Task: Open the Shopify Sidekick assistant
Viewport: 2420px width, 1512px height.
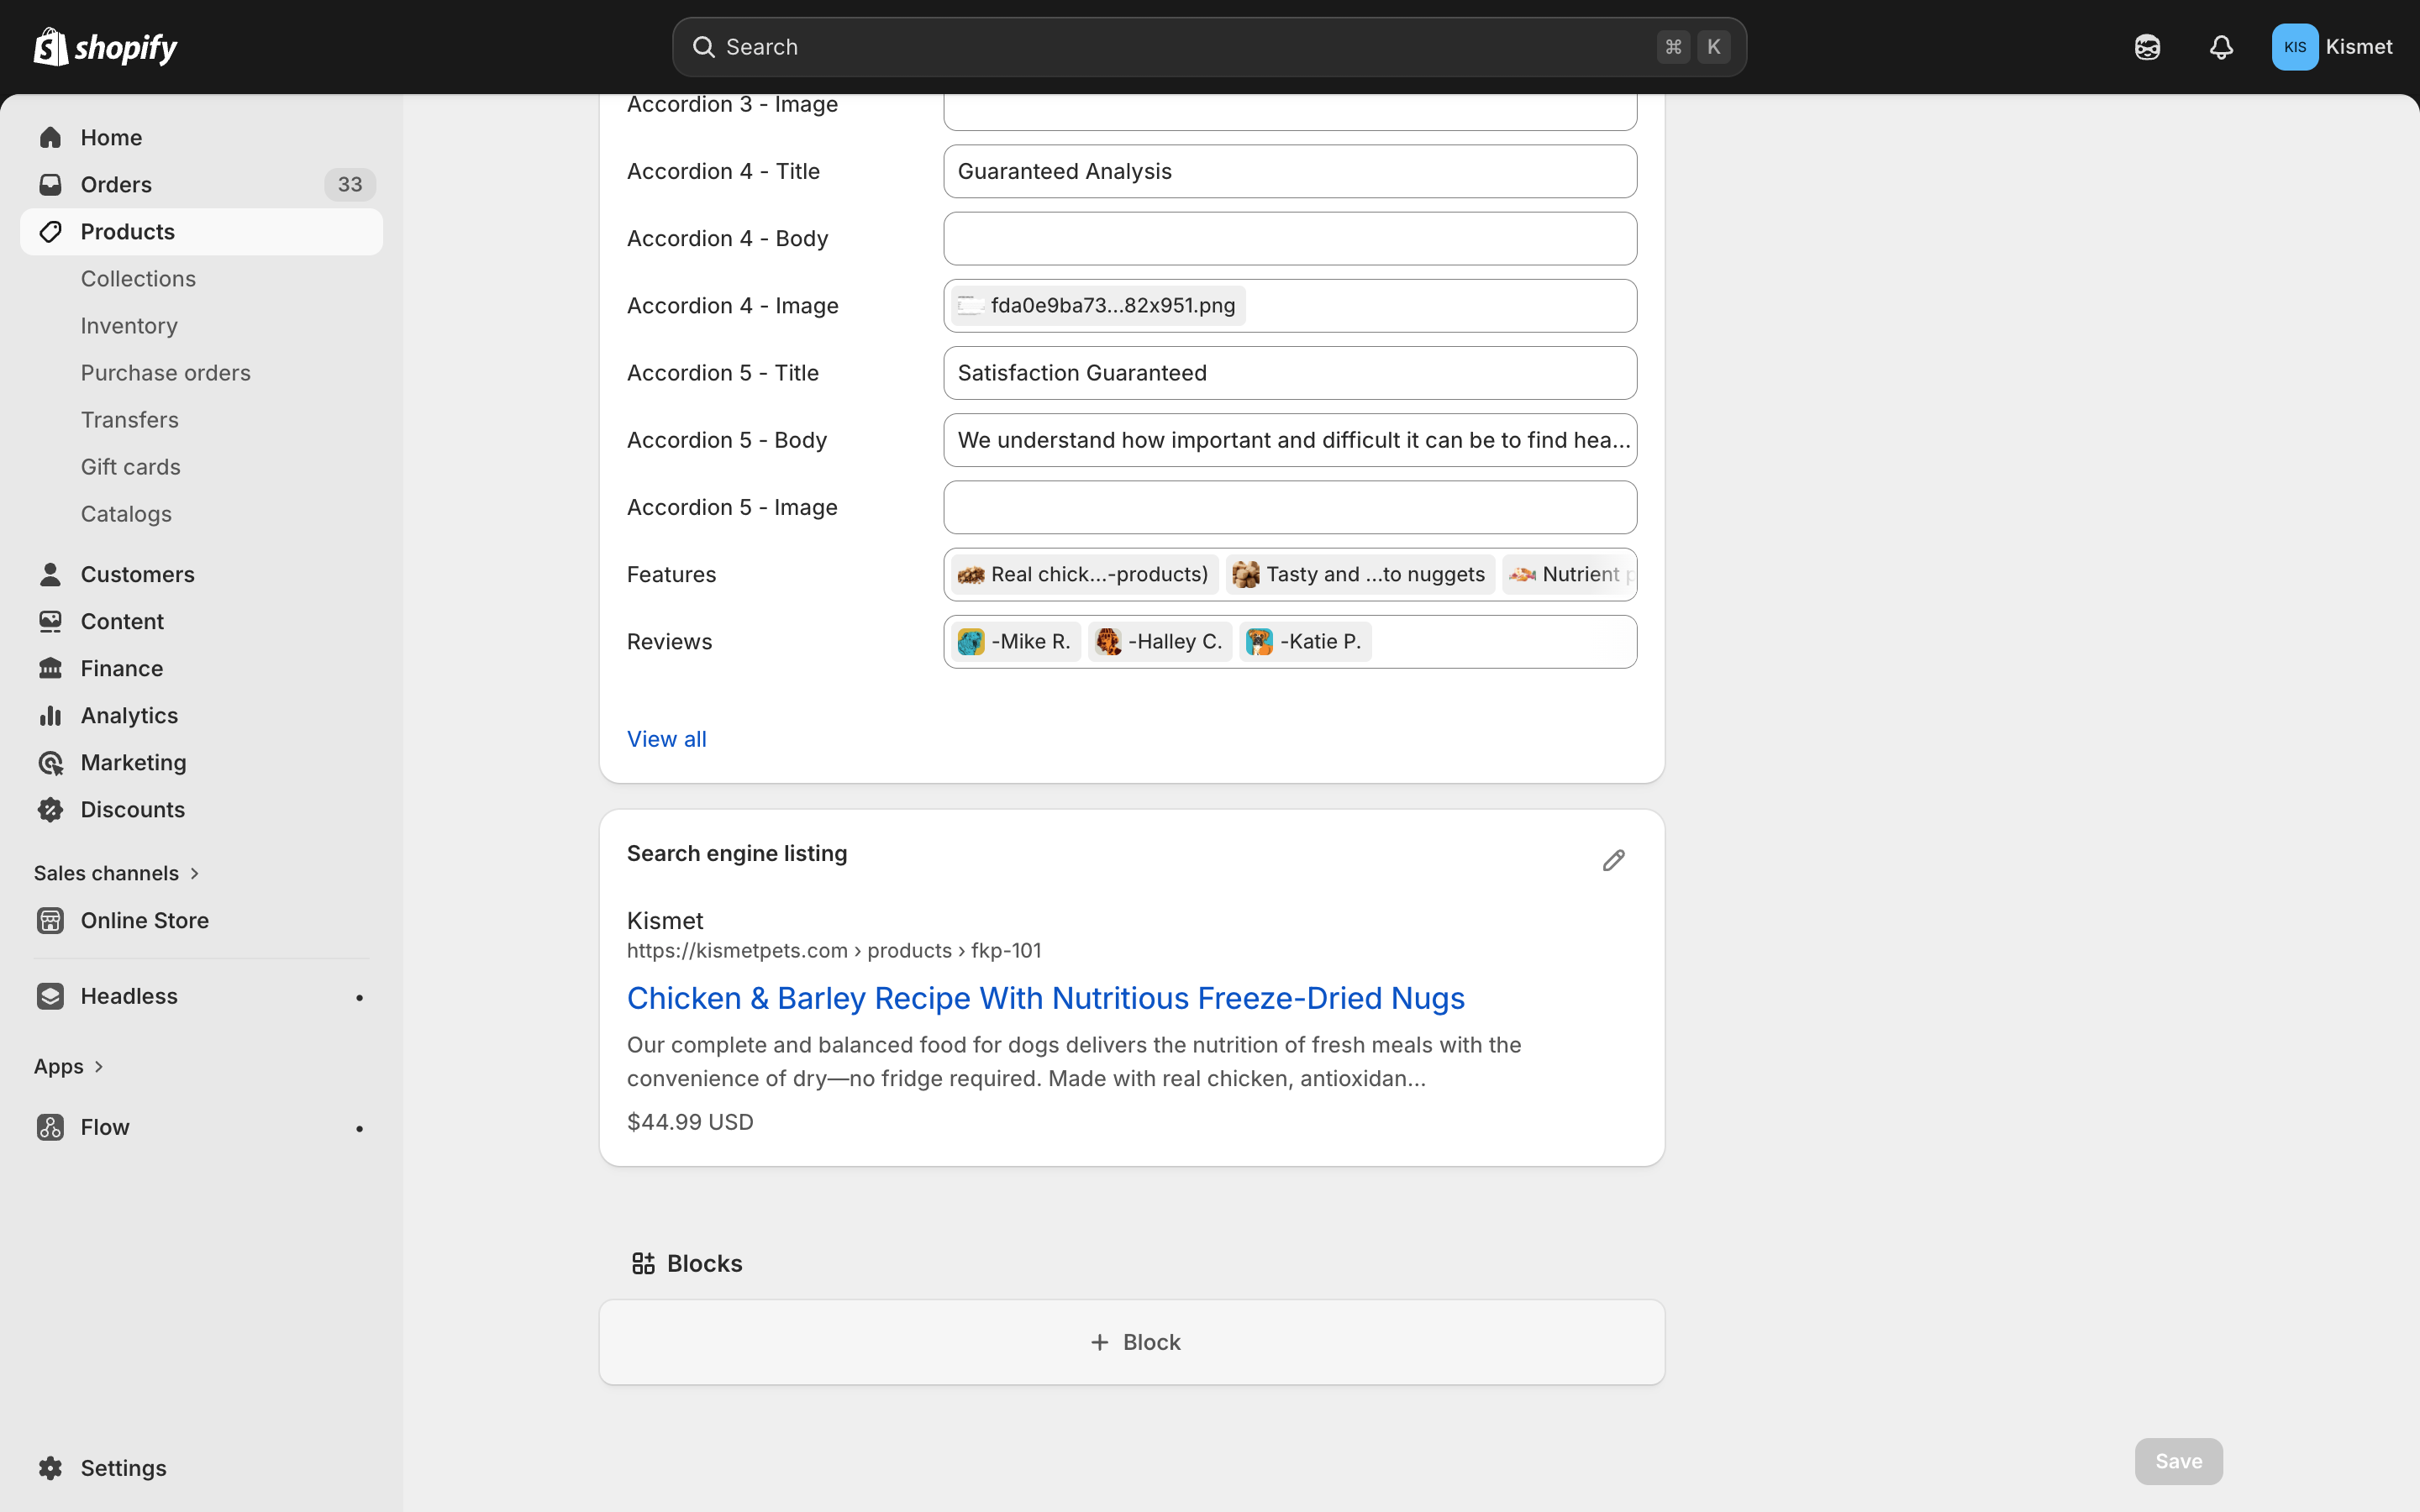Action: tap(2147, 47)
